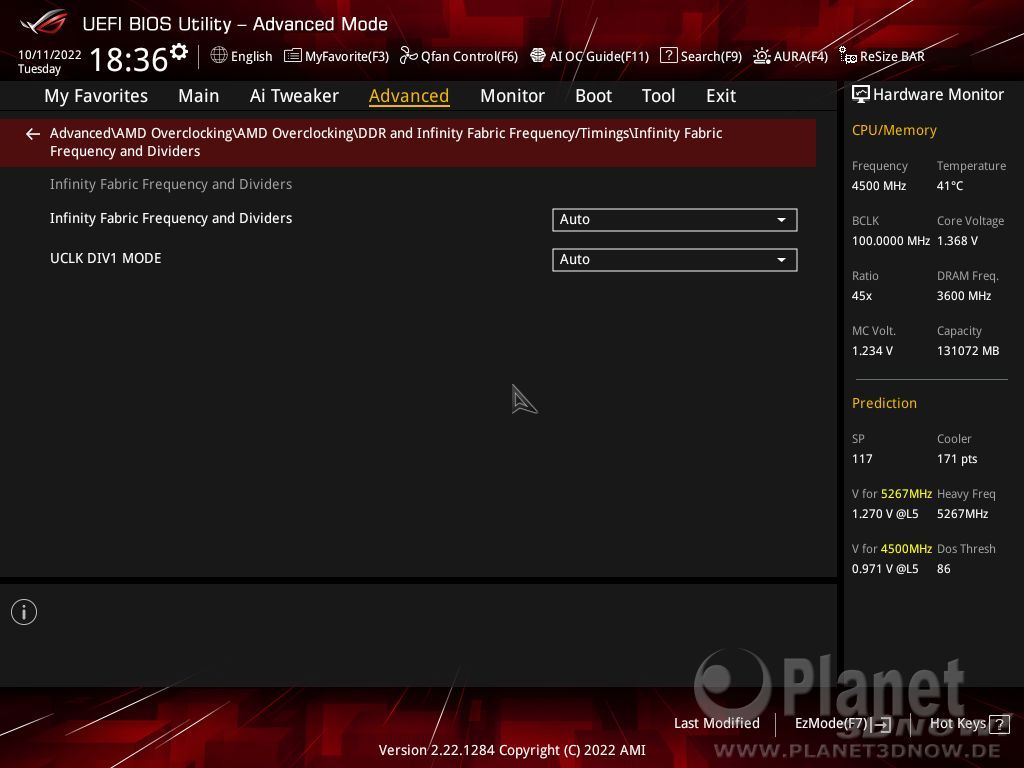Click the 131072 MB capacity value
This screenshot has height=768, width=1024.
pyautogui.click(x=968, y=351)
